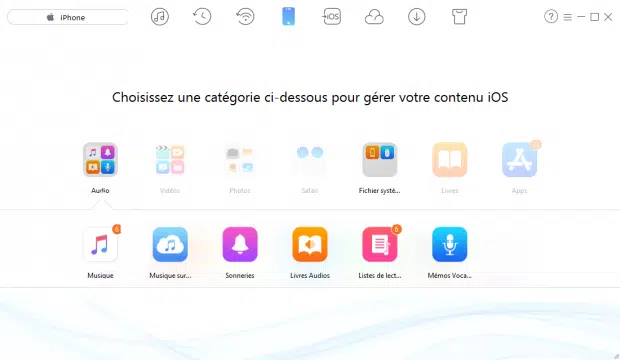The image size is (620, 360).
Task: Open the media downloader arrow icon
Action: 417,17
